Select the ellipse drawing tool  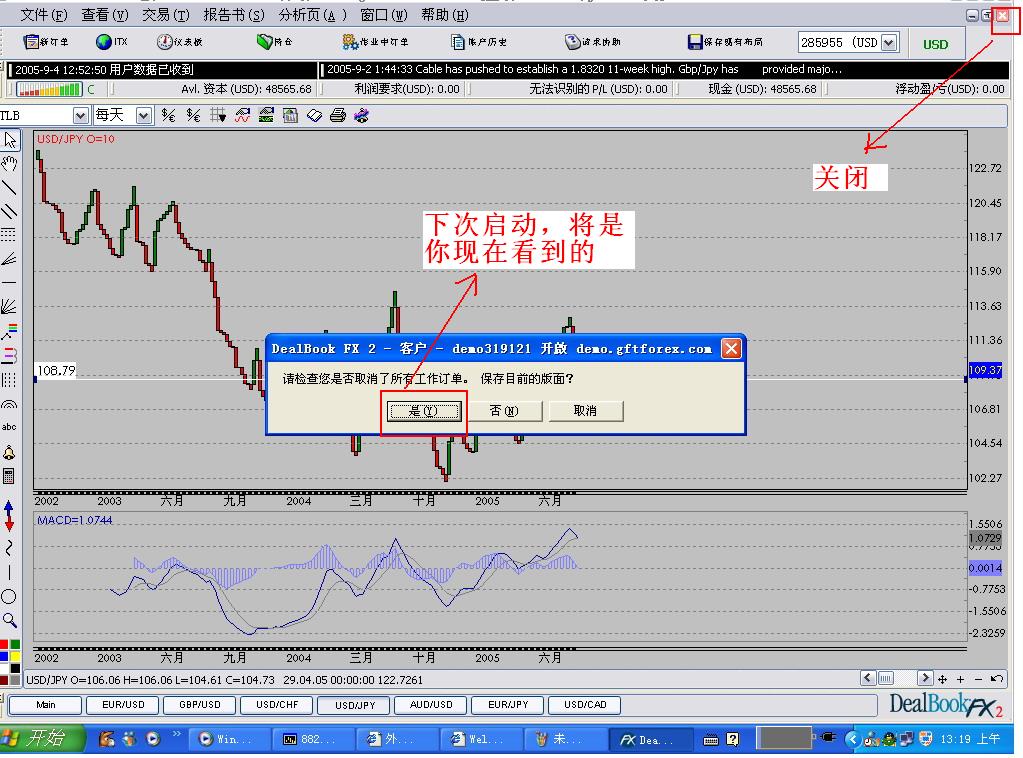pyautogui.click(x=9, y=596)
